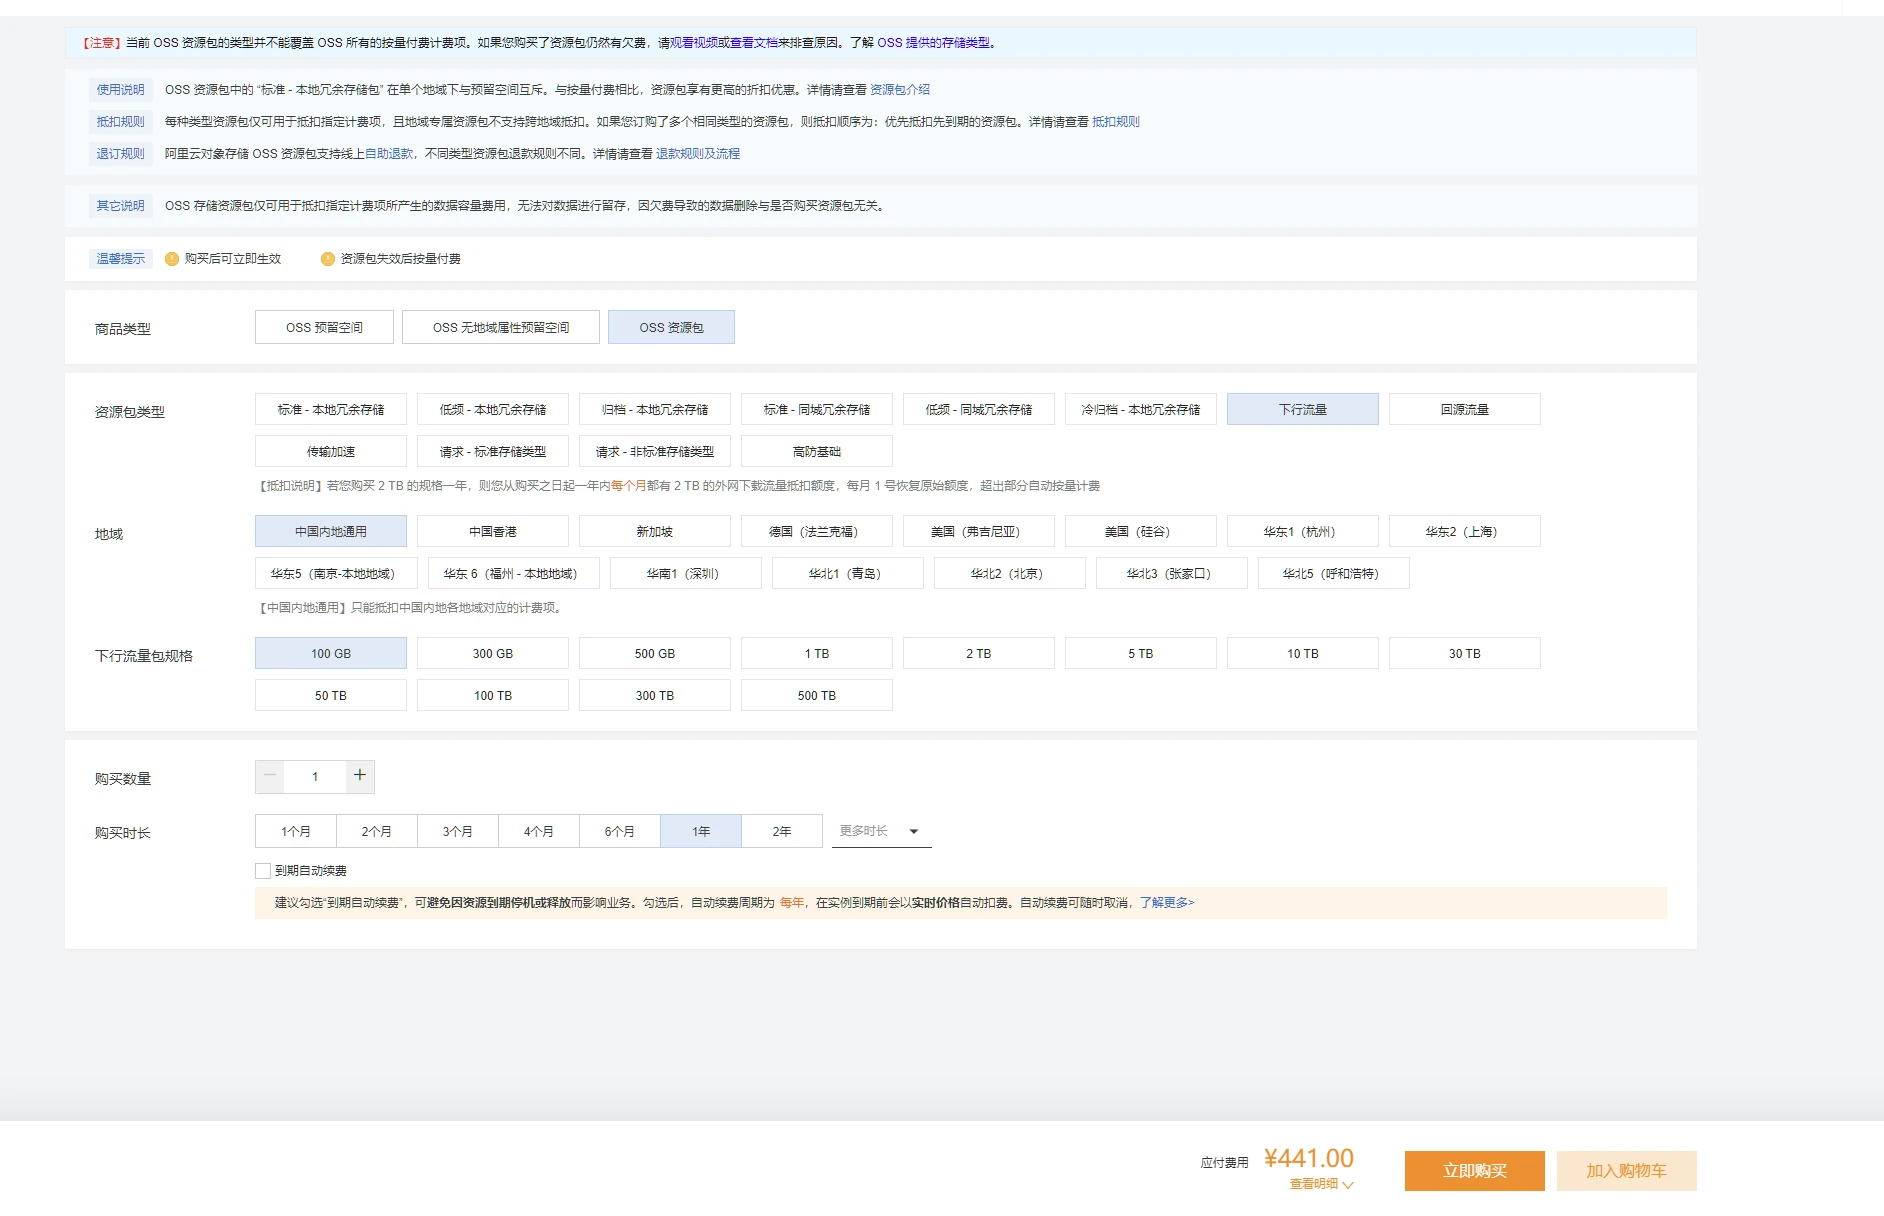Image resolution: width=1884 pixels, height=1216 pixels.
Task: Select 传输加速 resource pack type
Action: (x=331, y=452)
